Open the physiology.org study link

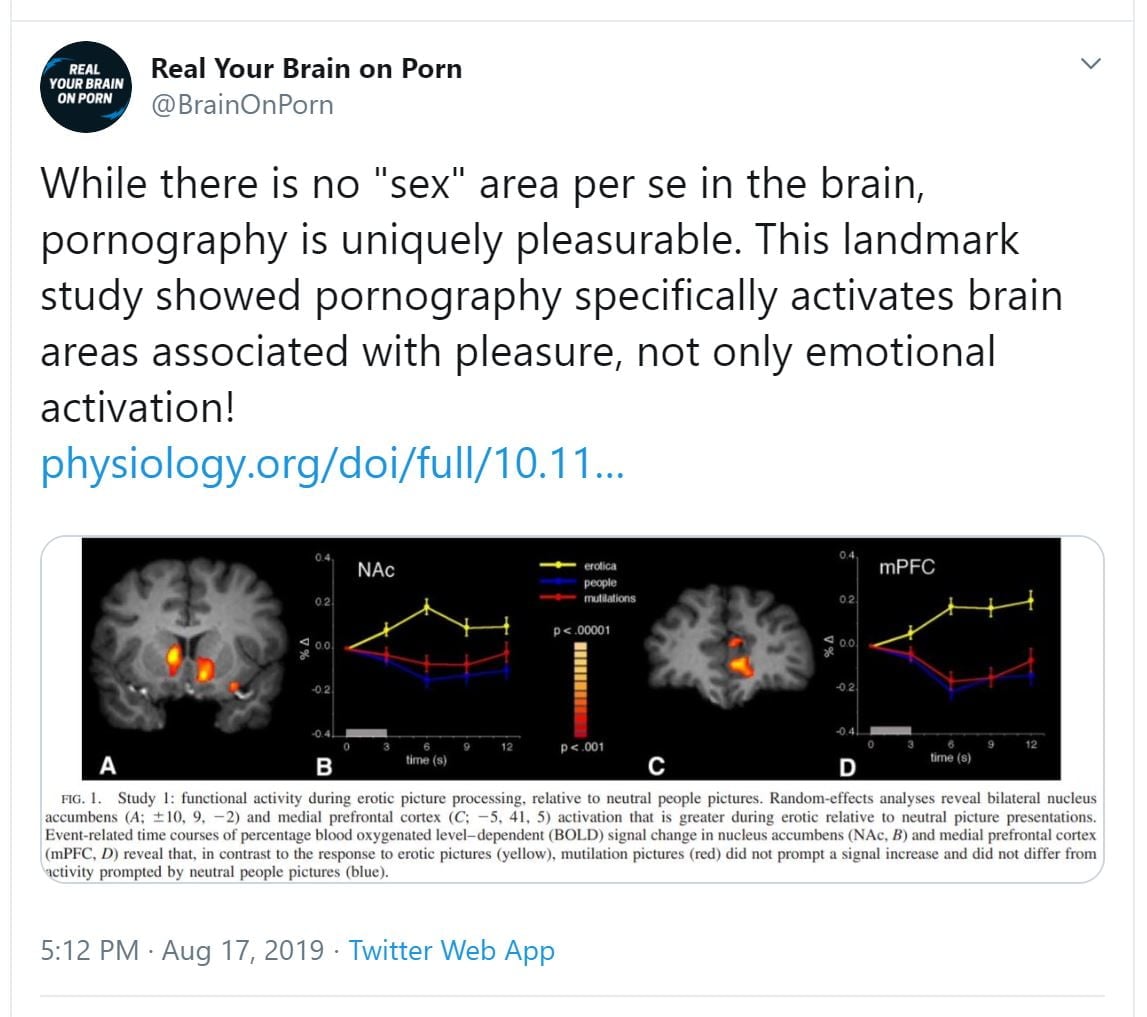tap(332, 465)
